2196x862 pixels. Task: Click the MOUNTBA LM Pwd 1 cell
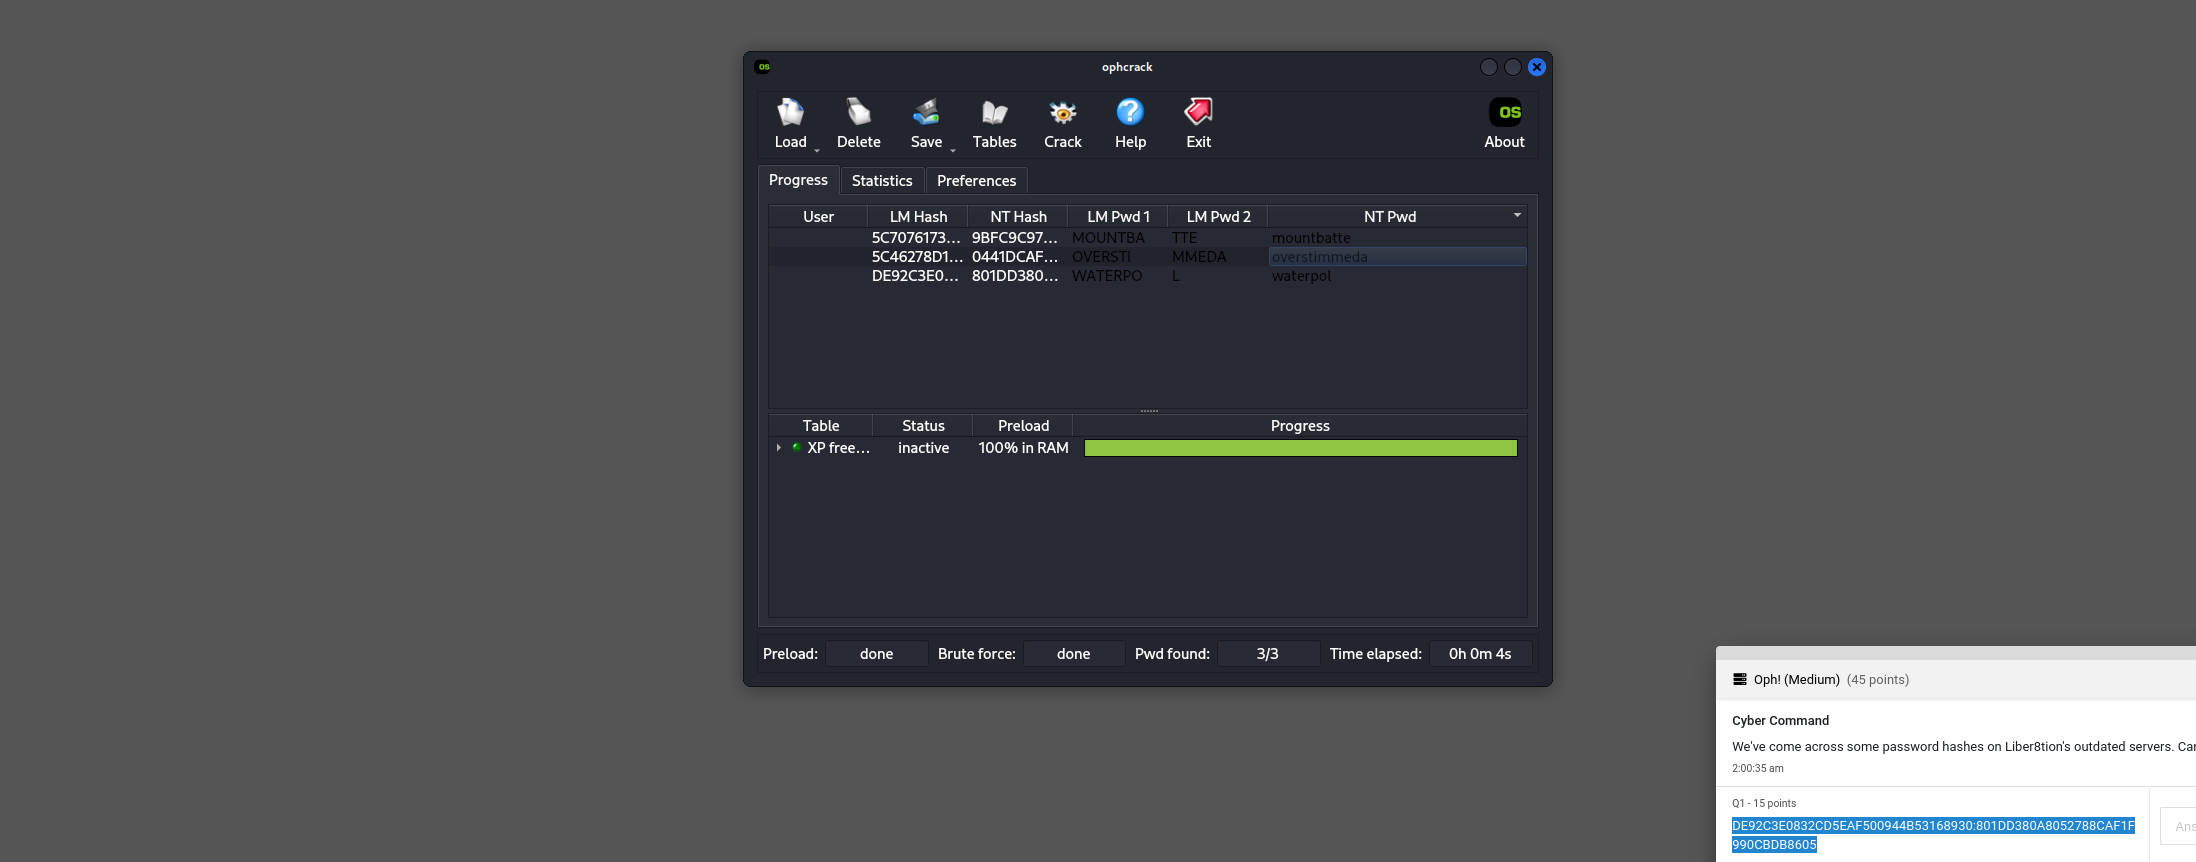(1118, 238)
